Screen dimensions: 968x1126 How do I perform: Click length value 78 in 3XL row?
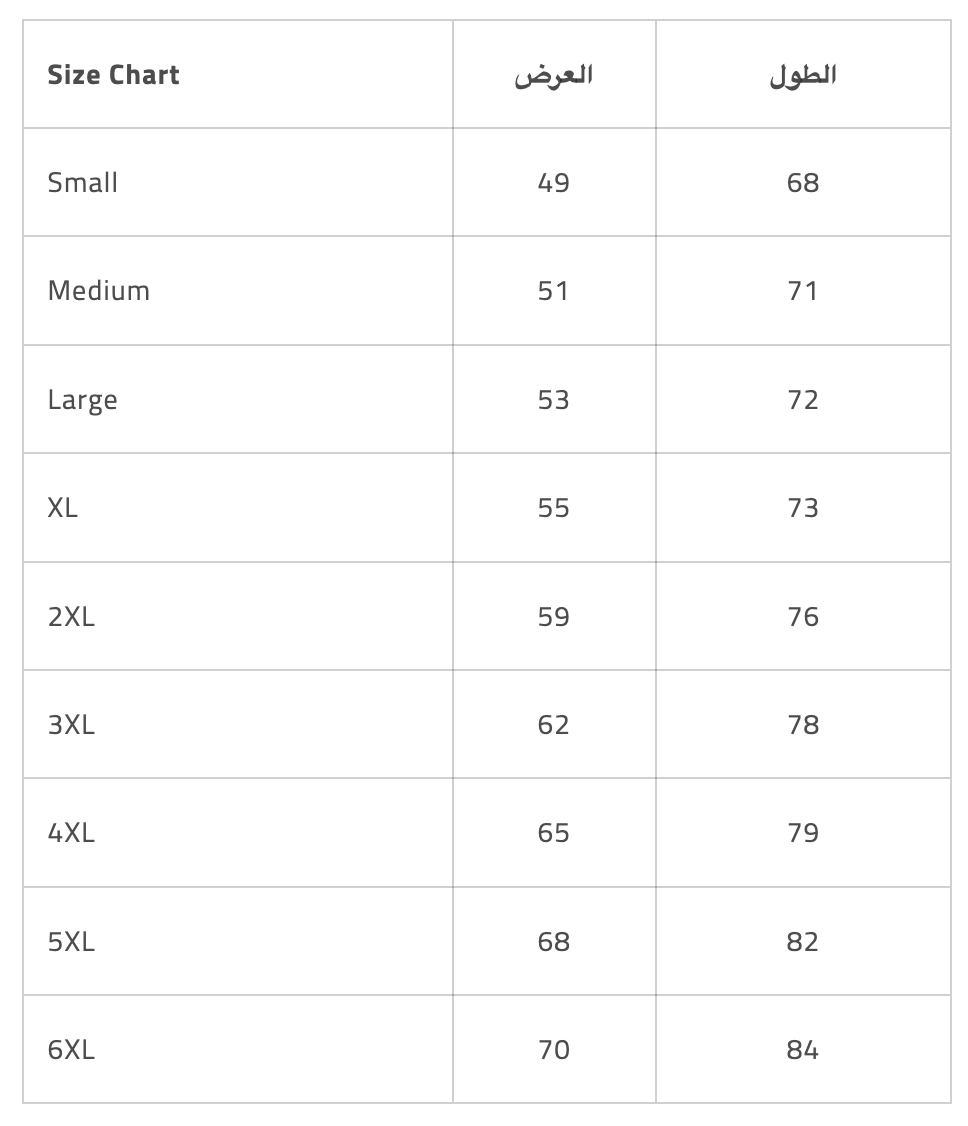pos(802,724)
